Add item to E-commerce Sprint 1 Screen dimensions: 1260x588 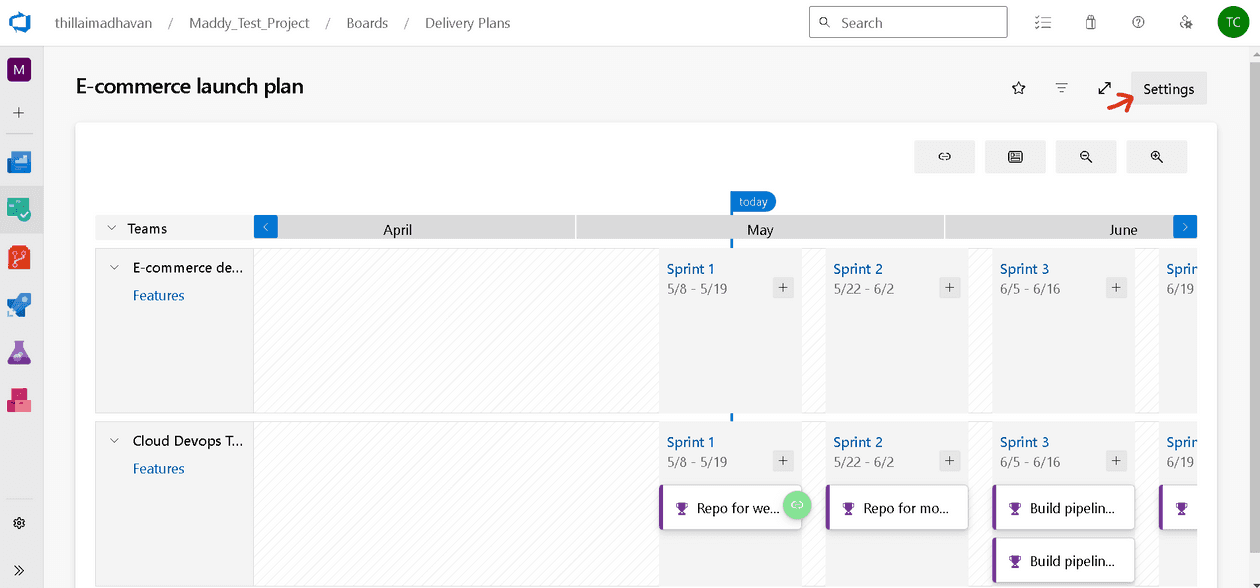[783, 288]
